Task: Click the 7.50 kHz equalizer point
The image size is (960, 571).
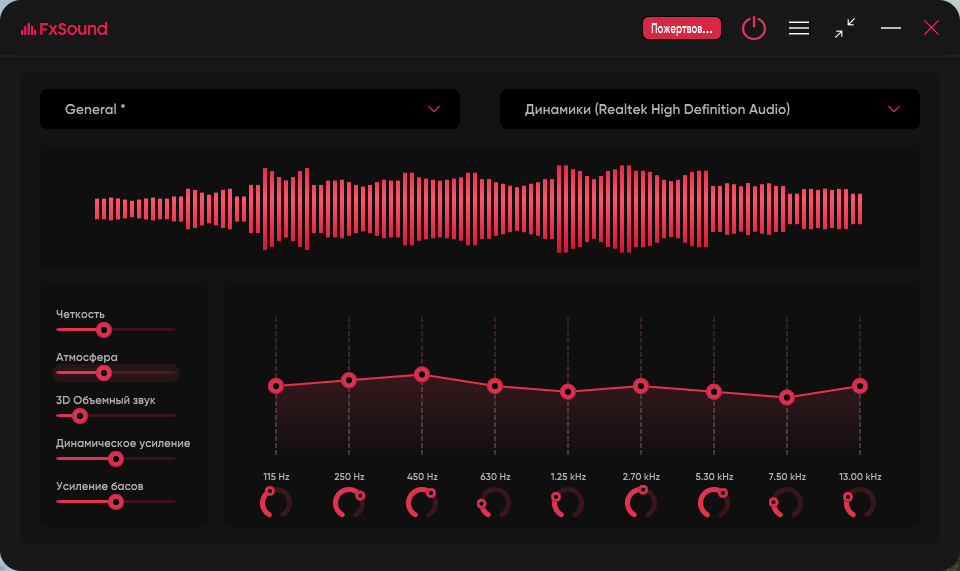Action: coord(787,398)
